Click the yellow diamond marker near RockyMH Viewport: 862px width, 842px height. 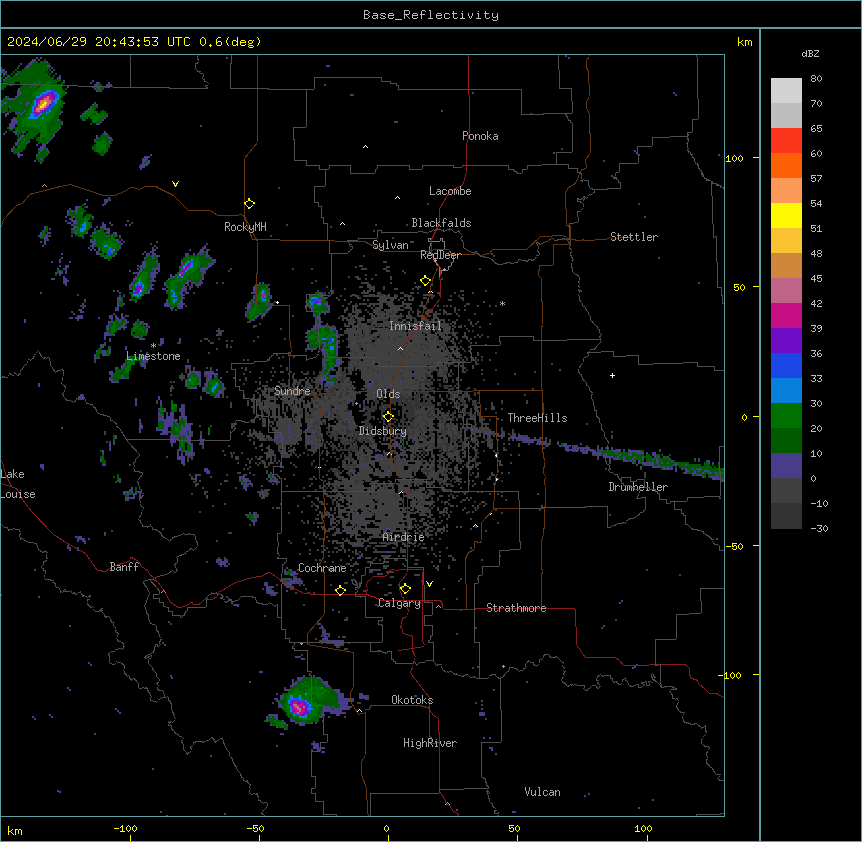(x=249, y=204)
